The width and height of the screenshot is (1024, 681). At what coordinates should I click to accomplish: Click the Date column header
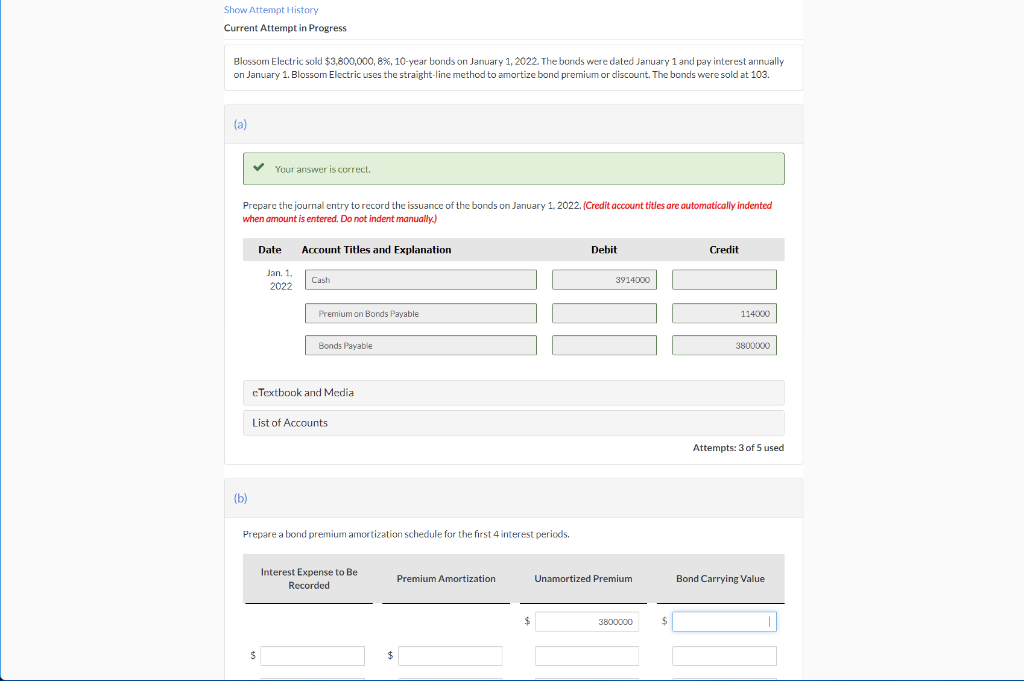pos(270,249)
